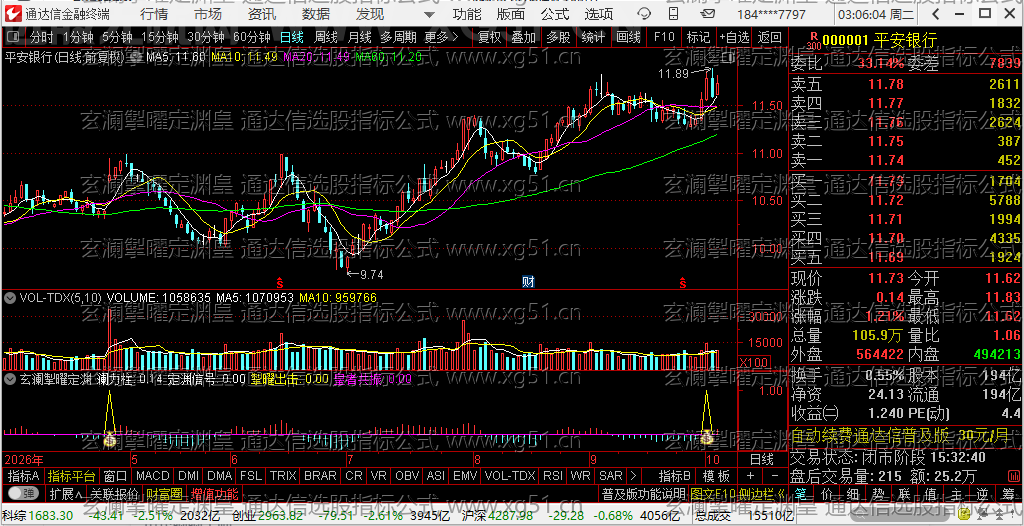Click the chart corner icon near 11.89 label
Image resolution: width=1024 pixels, height=526 pixels.
point(728,58)
